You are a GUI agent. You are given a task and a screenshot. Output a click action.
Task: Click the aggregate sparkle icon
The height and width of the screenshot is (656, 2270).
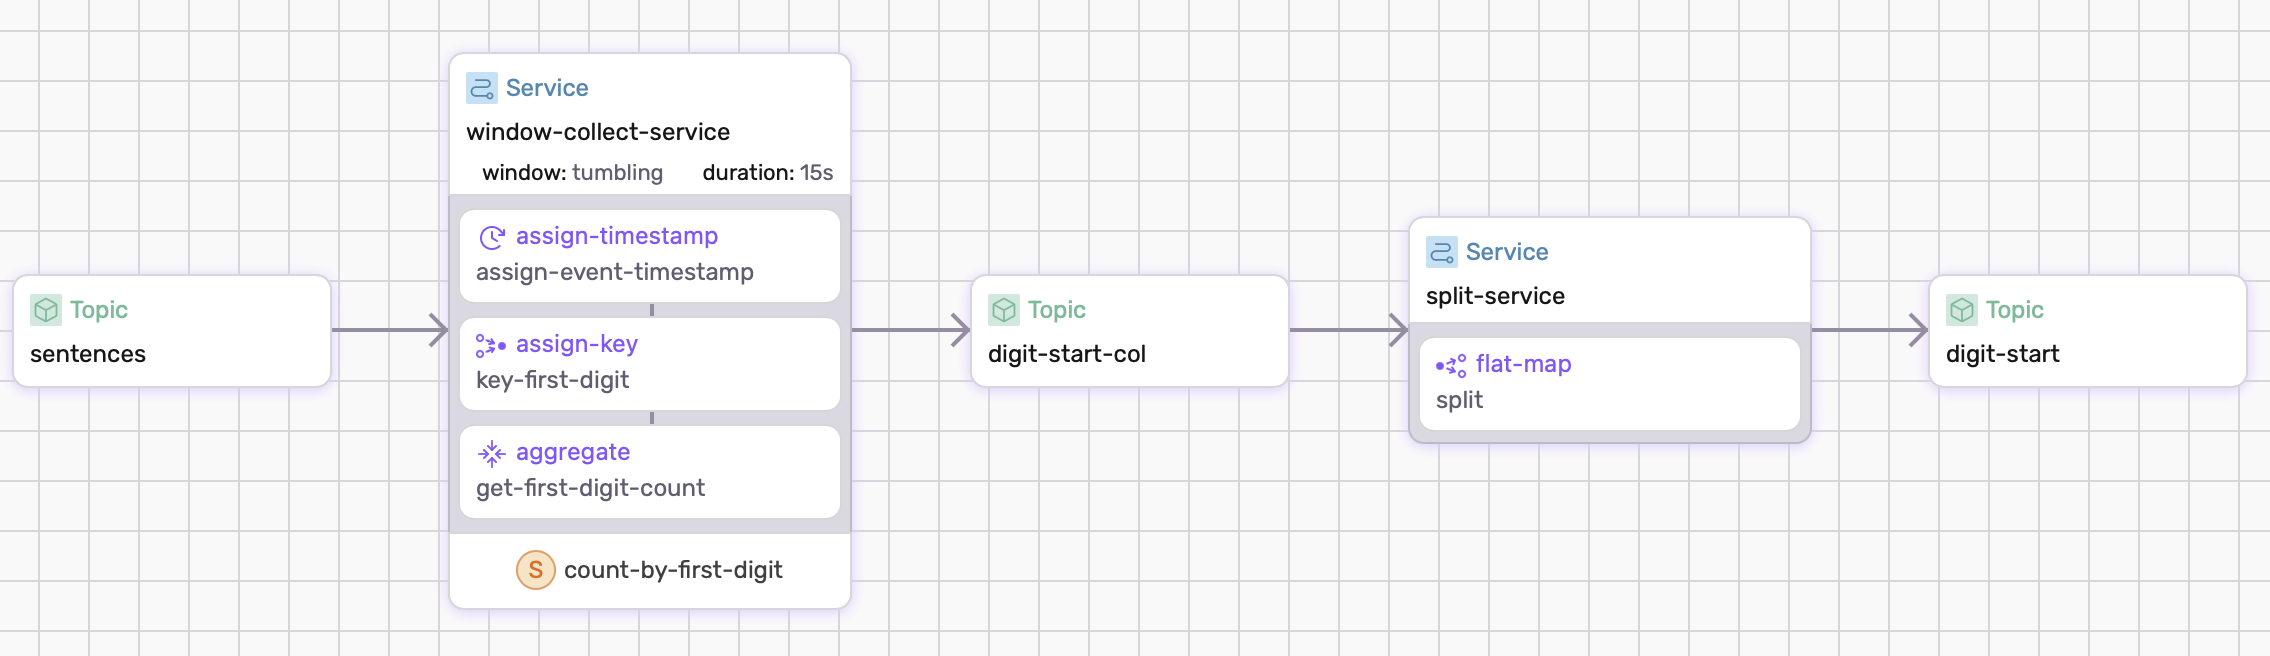pos(491,453)
